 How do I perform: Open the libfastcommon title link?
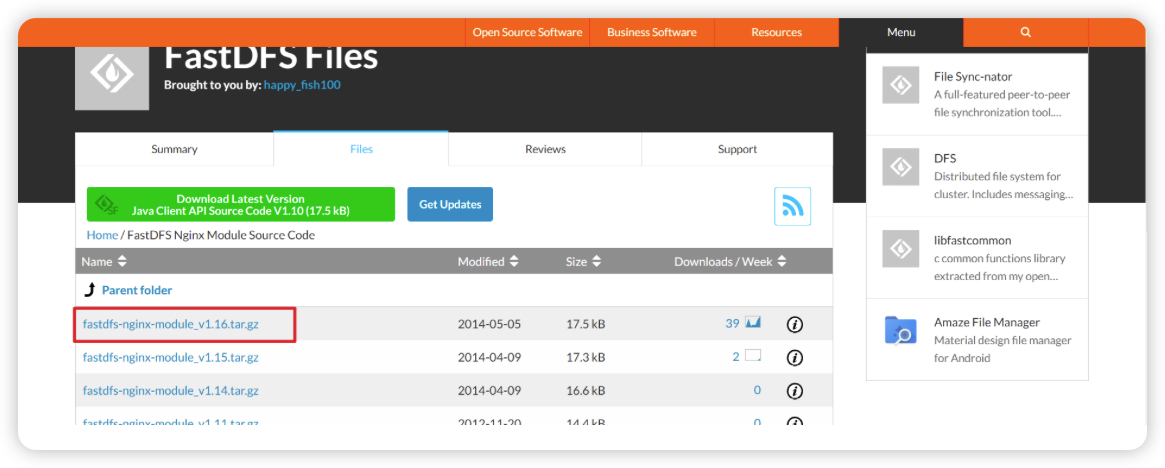(x=973, y=240)
